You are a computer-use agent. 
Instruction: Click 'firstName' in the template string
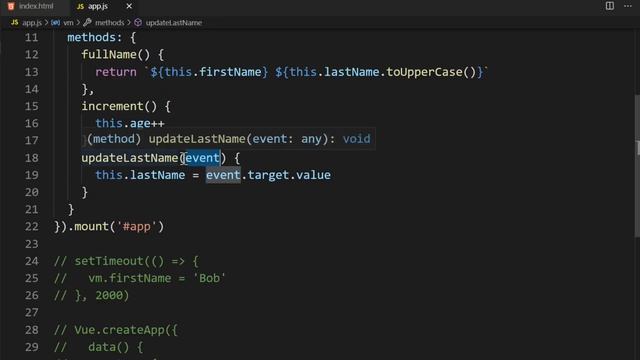click(x=230, y=72)
